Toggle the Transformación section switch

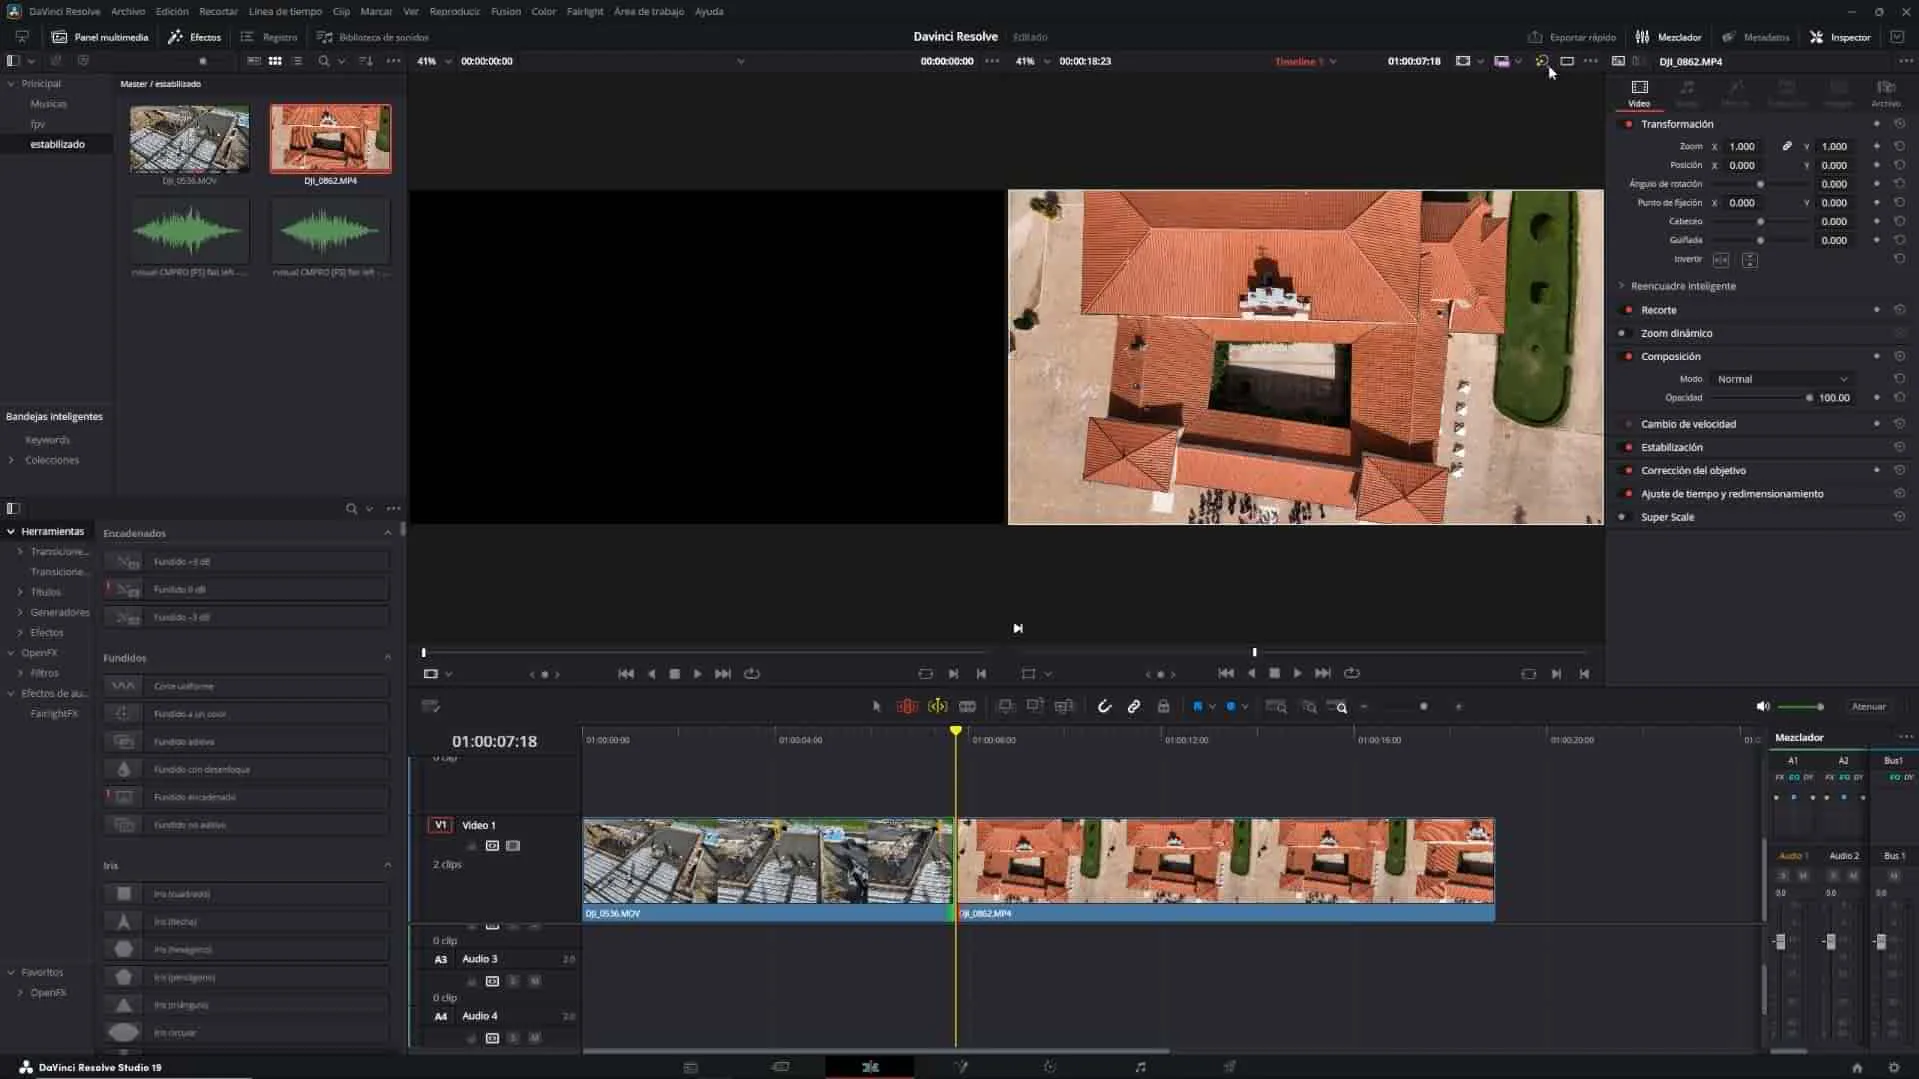pos(1627,124)
